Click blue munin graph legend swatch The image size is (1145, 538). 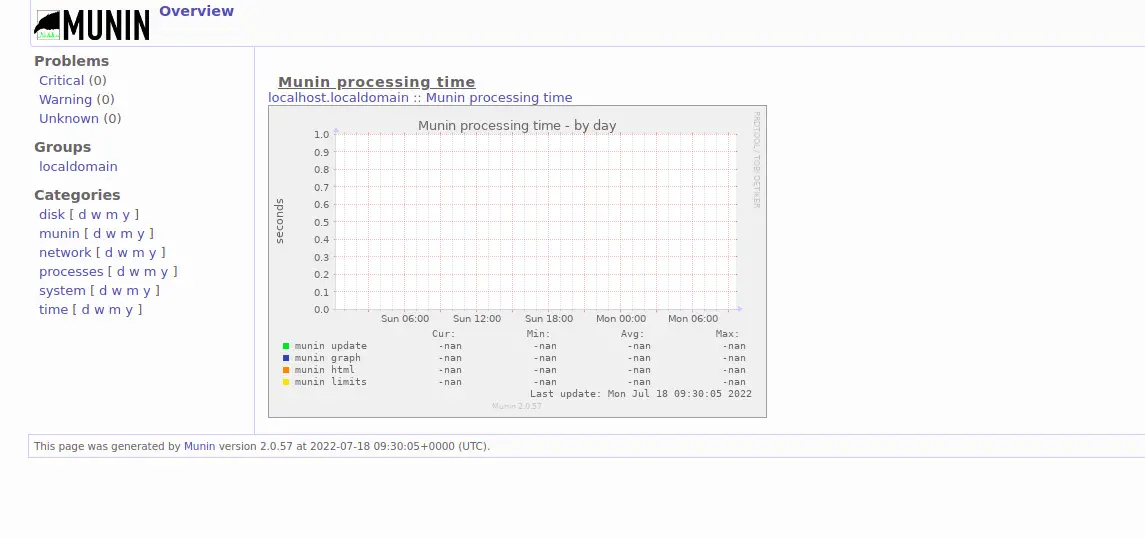(x=286, y=358)
